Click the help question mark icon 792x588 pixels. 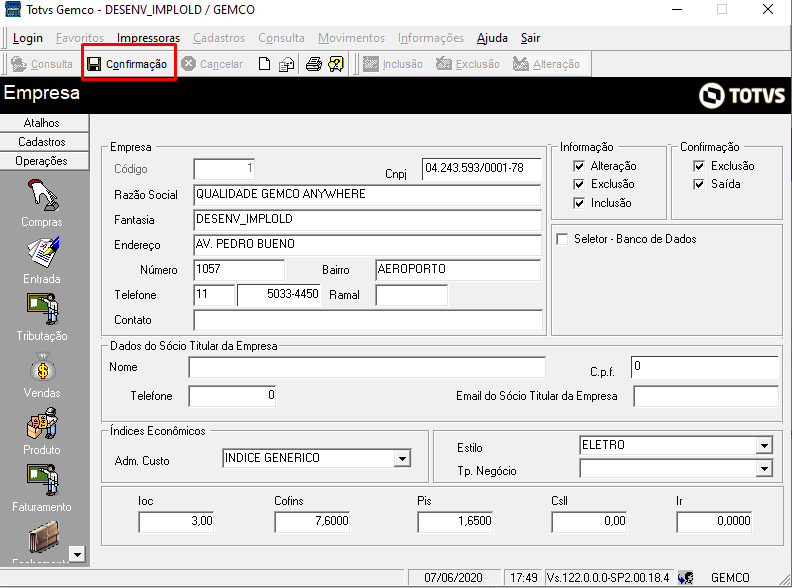[336, 64]
